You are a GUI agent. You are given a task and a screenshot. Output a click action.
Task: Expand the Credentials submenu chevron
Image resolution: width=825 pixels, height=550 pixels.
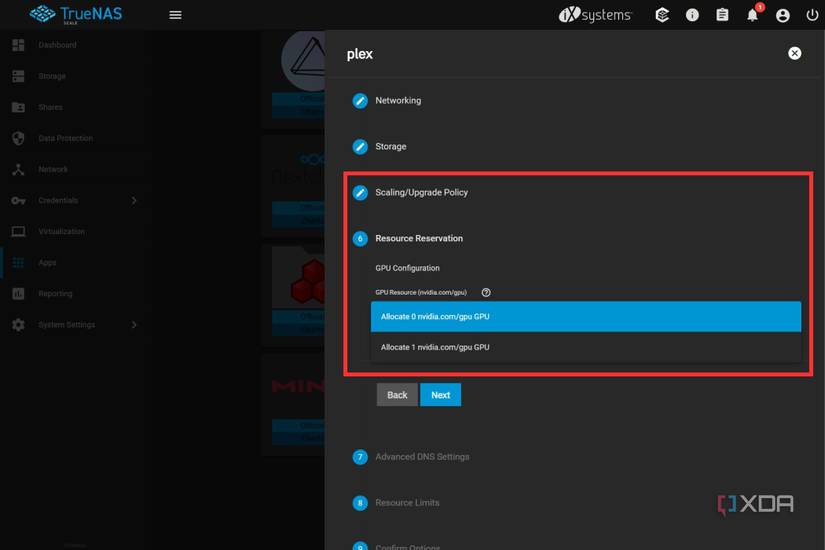(x=134, y=201)
